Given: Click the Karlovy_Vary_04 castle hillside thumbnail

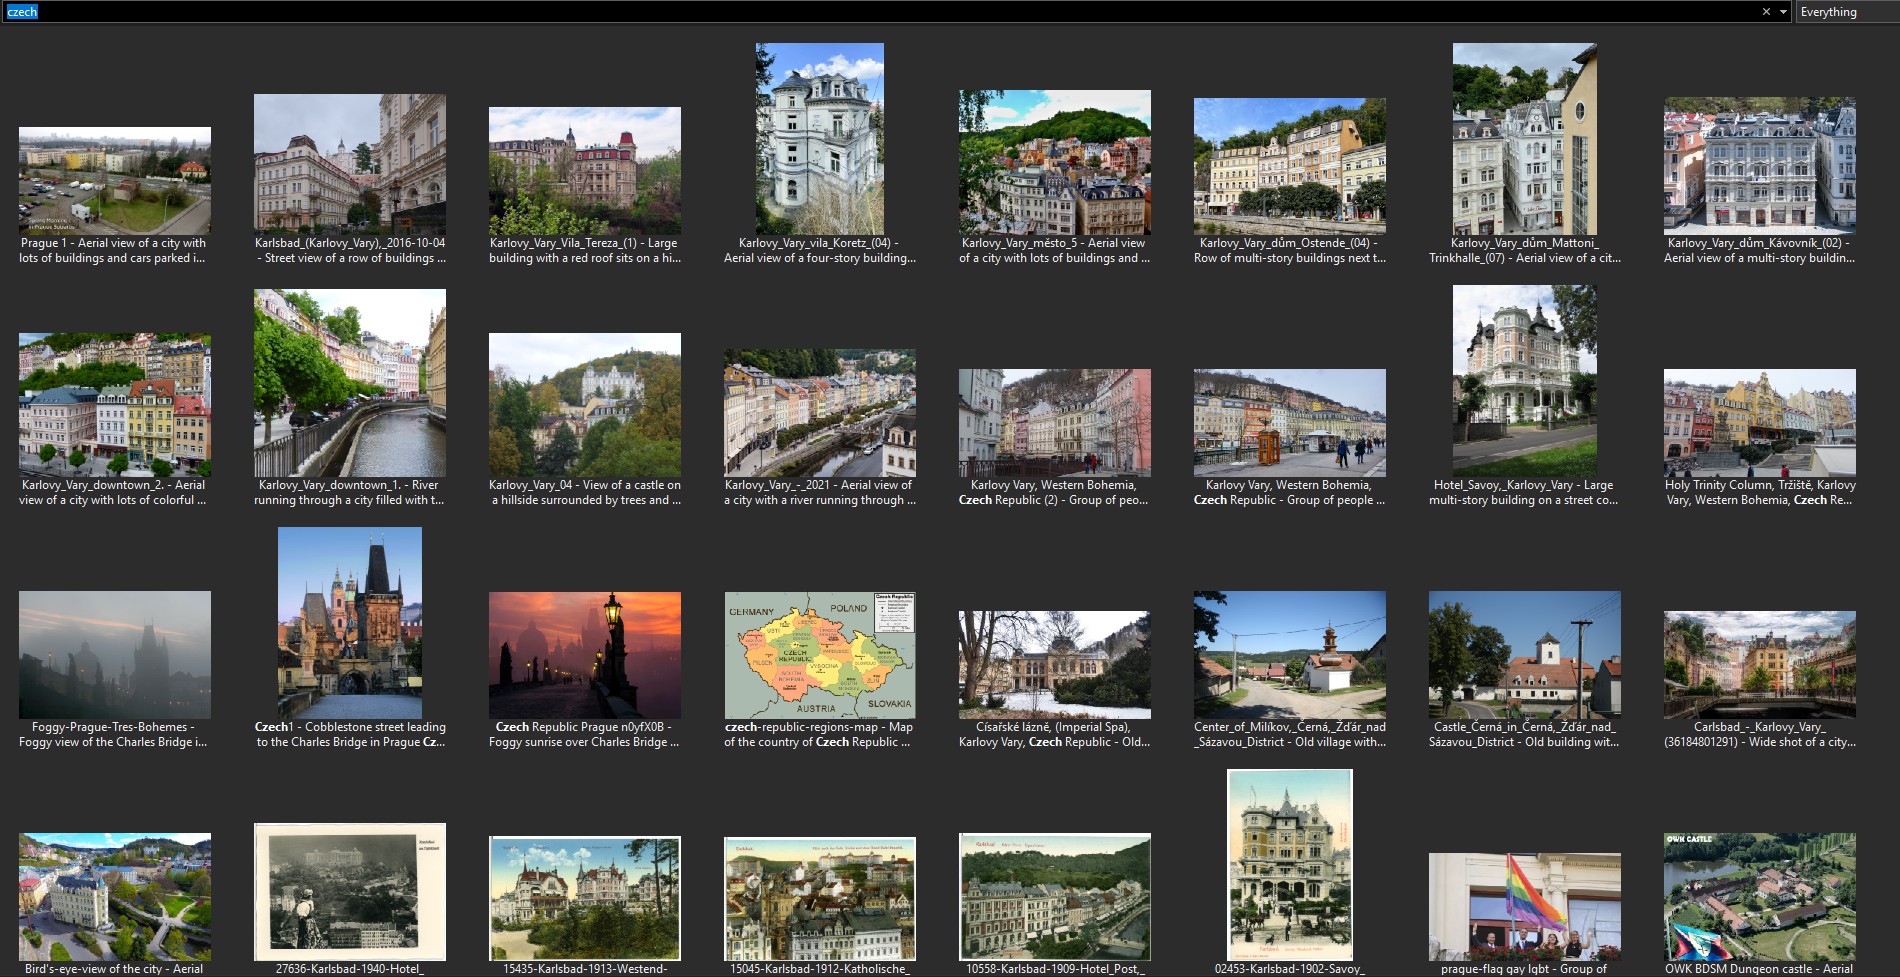Looking at the screenshot, I should click(585, 405).
